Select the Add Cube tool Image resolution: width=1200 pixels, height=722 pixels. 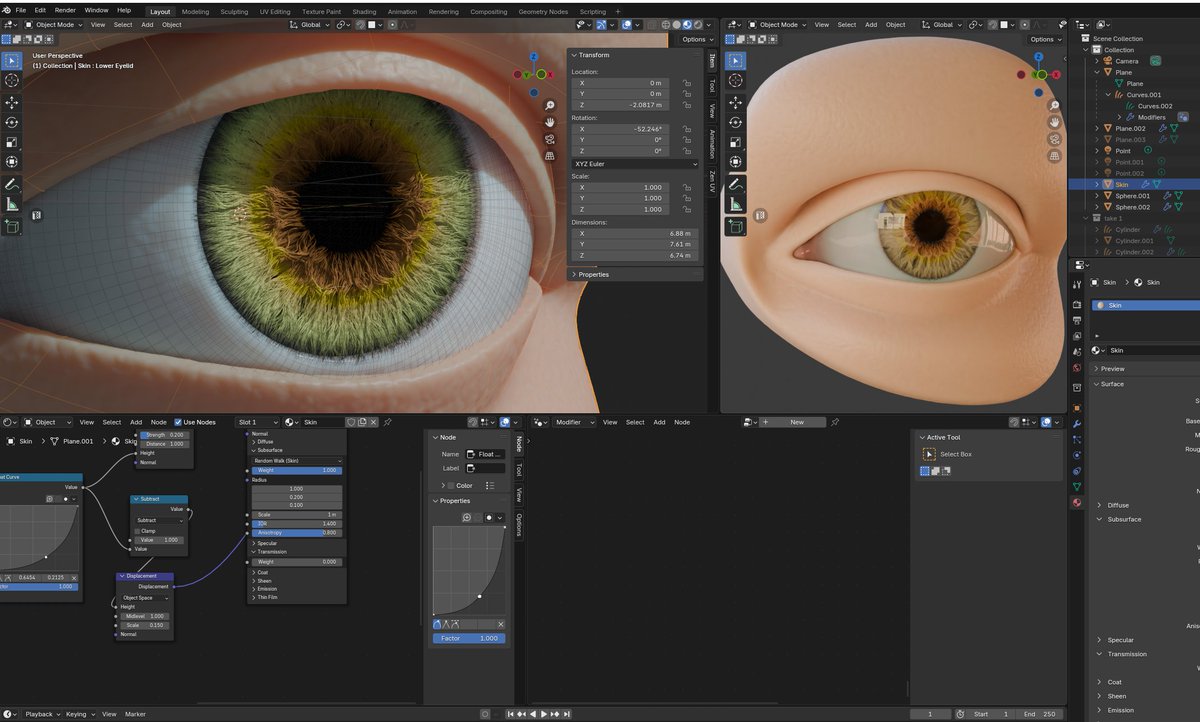coord(12,227)
